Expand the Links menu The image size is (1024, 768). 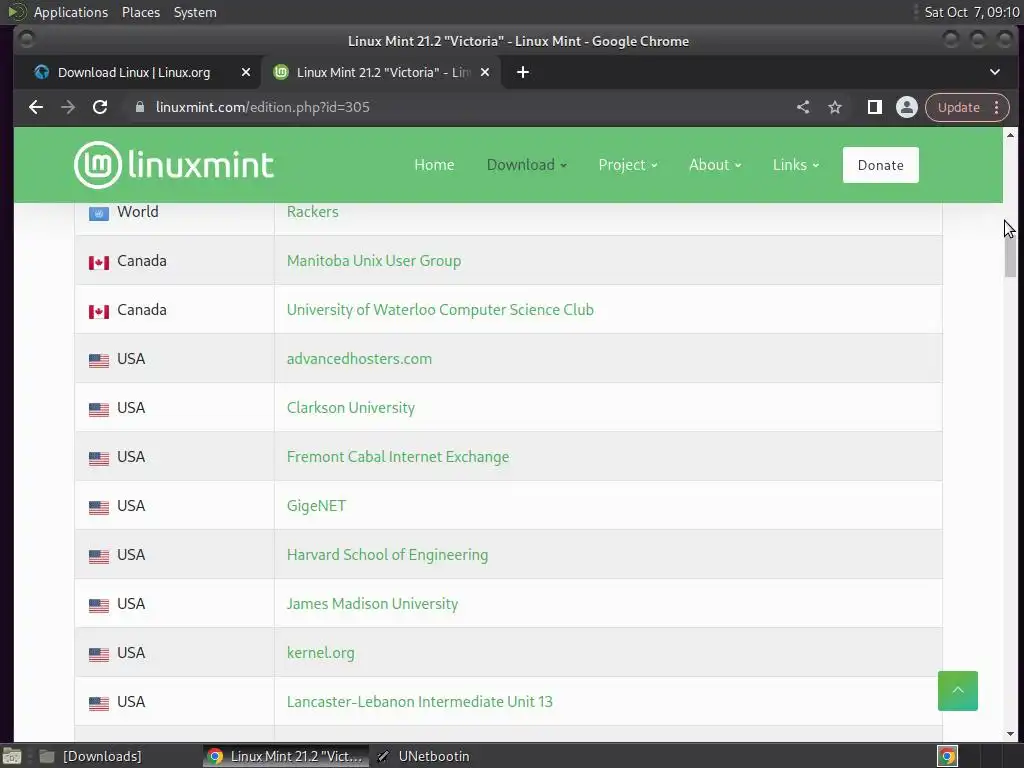[795, 165]
